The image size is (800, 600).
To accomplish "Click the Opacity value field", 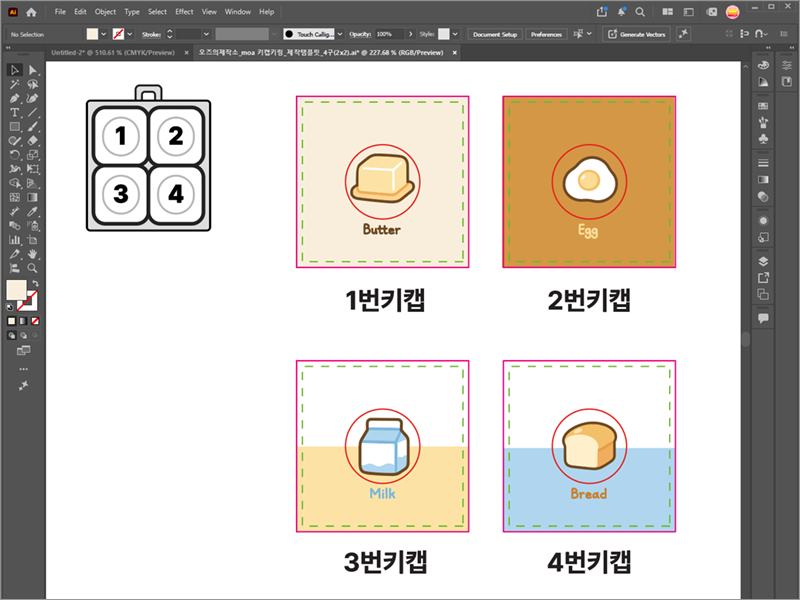I will (390, 34).
